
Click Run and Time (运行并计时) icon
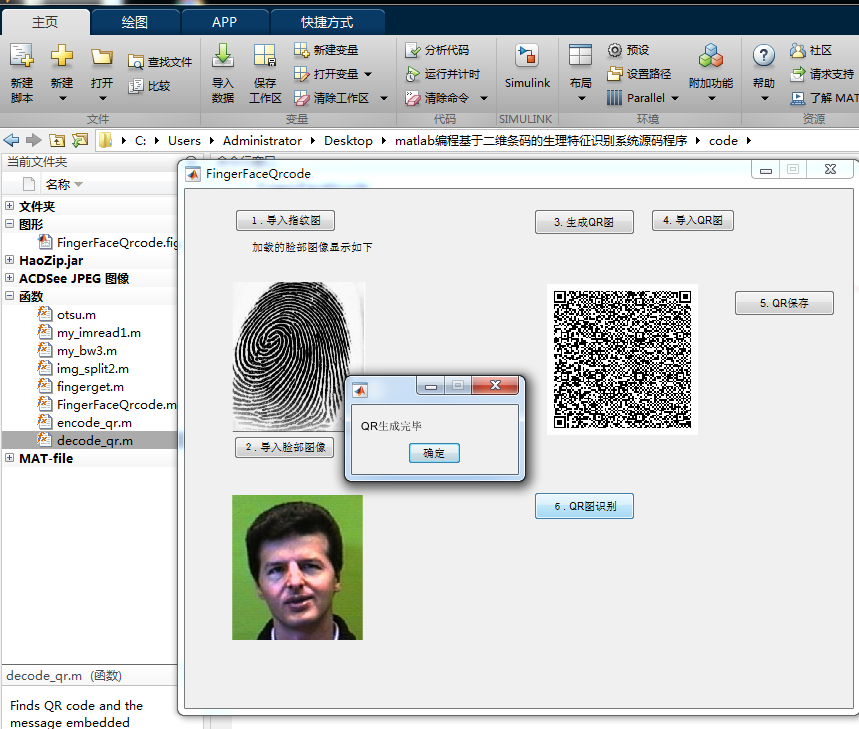[x=413, y=74]
